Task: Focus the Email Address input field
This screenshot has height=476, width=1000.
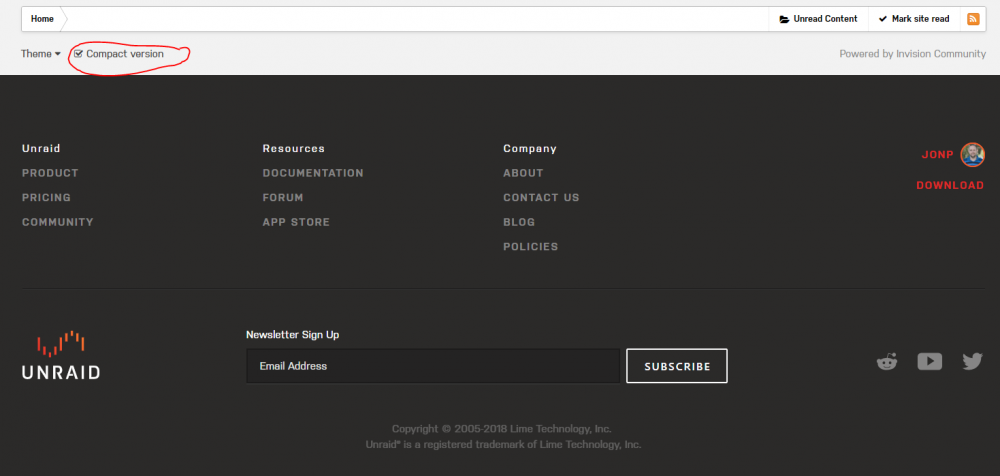Action: [x=433, y=366]
